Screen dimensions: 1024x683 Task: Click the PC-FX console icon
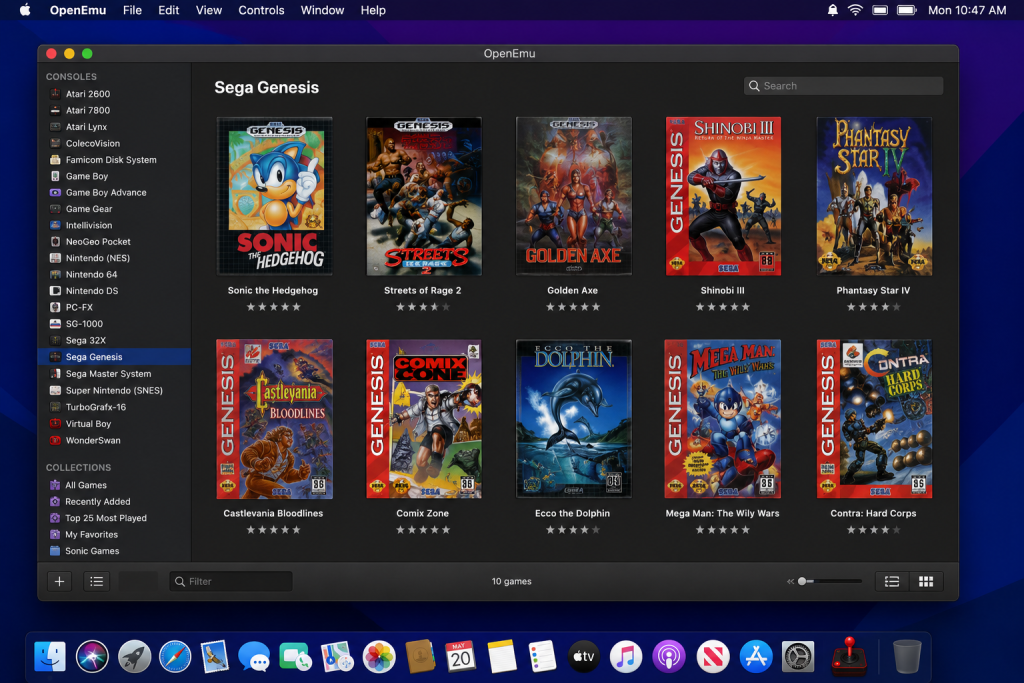56,307
